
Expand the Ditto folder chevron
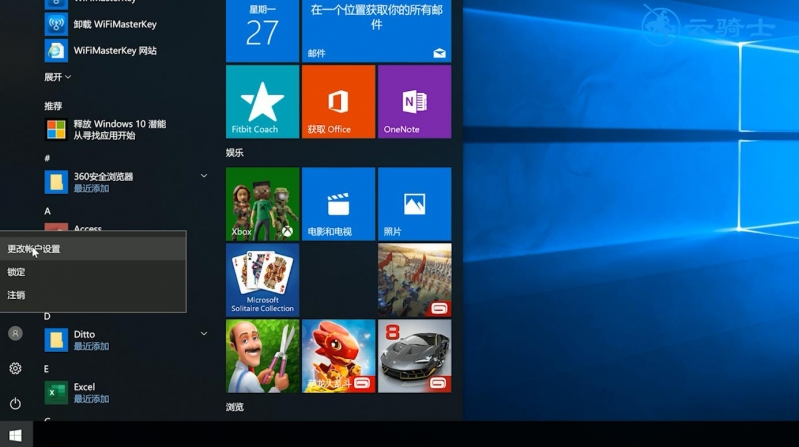204,334
